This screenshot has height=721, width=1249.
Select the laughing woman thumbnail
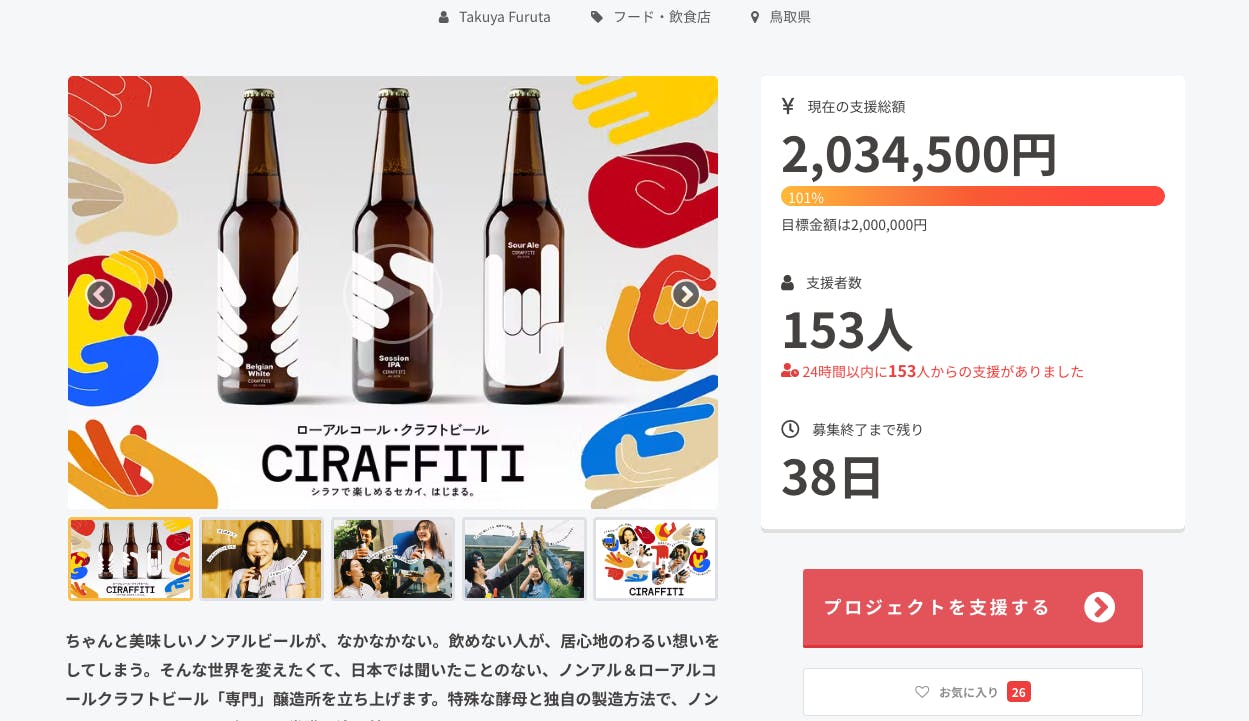pos(261,559)
